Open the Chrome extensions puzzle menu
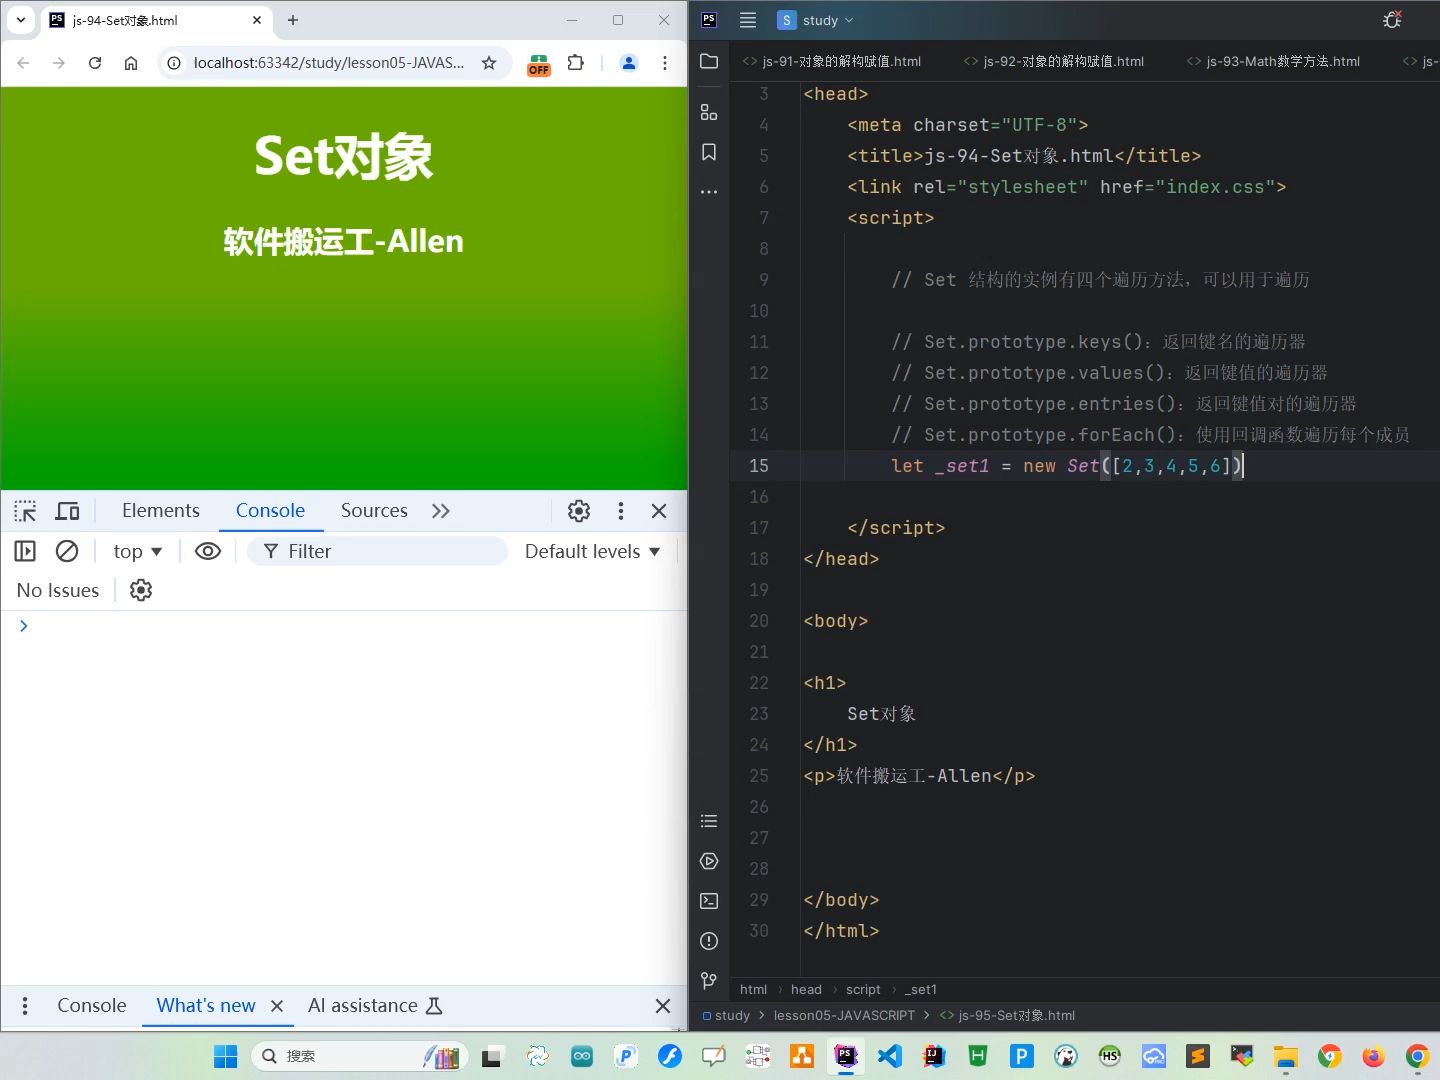Screen dimensions: 1440x1080 coord(576,63)
